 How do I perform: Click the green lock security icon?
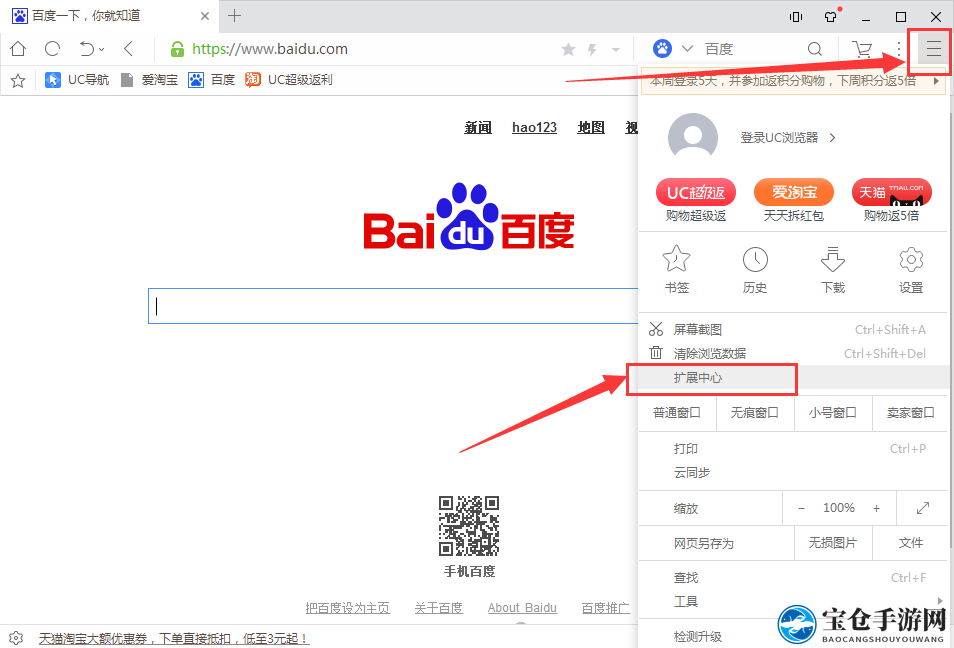[x=177, y=49]
